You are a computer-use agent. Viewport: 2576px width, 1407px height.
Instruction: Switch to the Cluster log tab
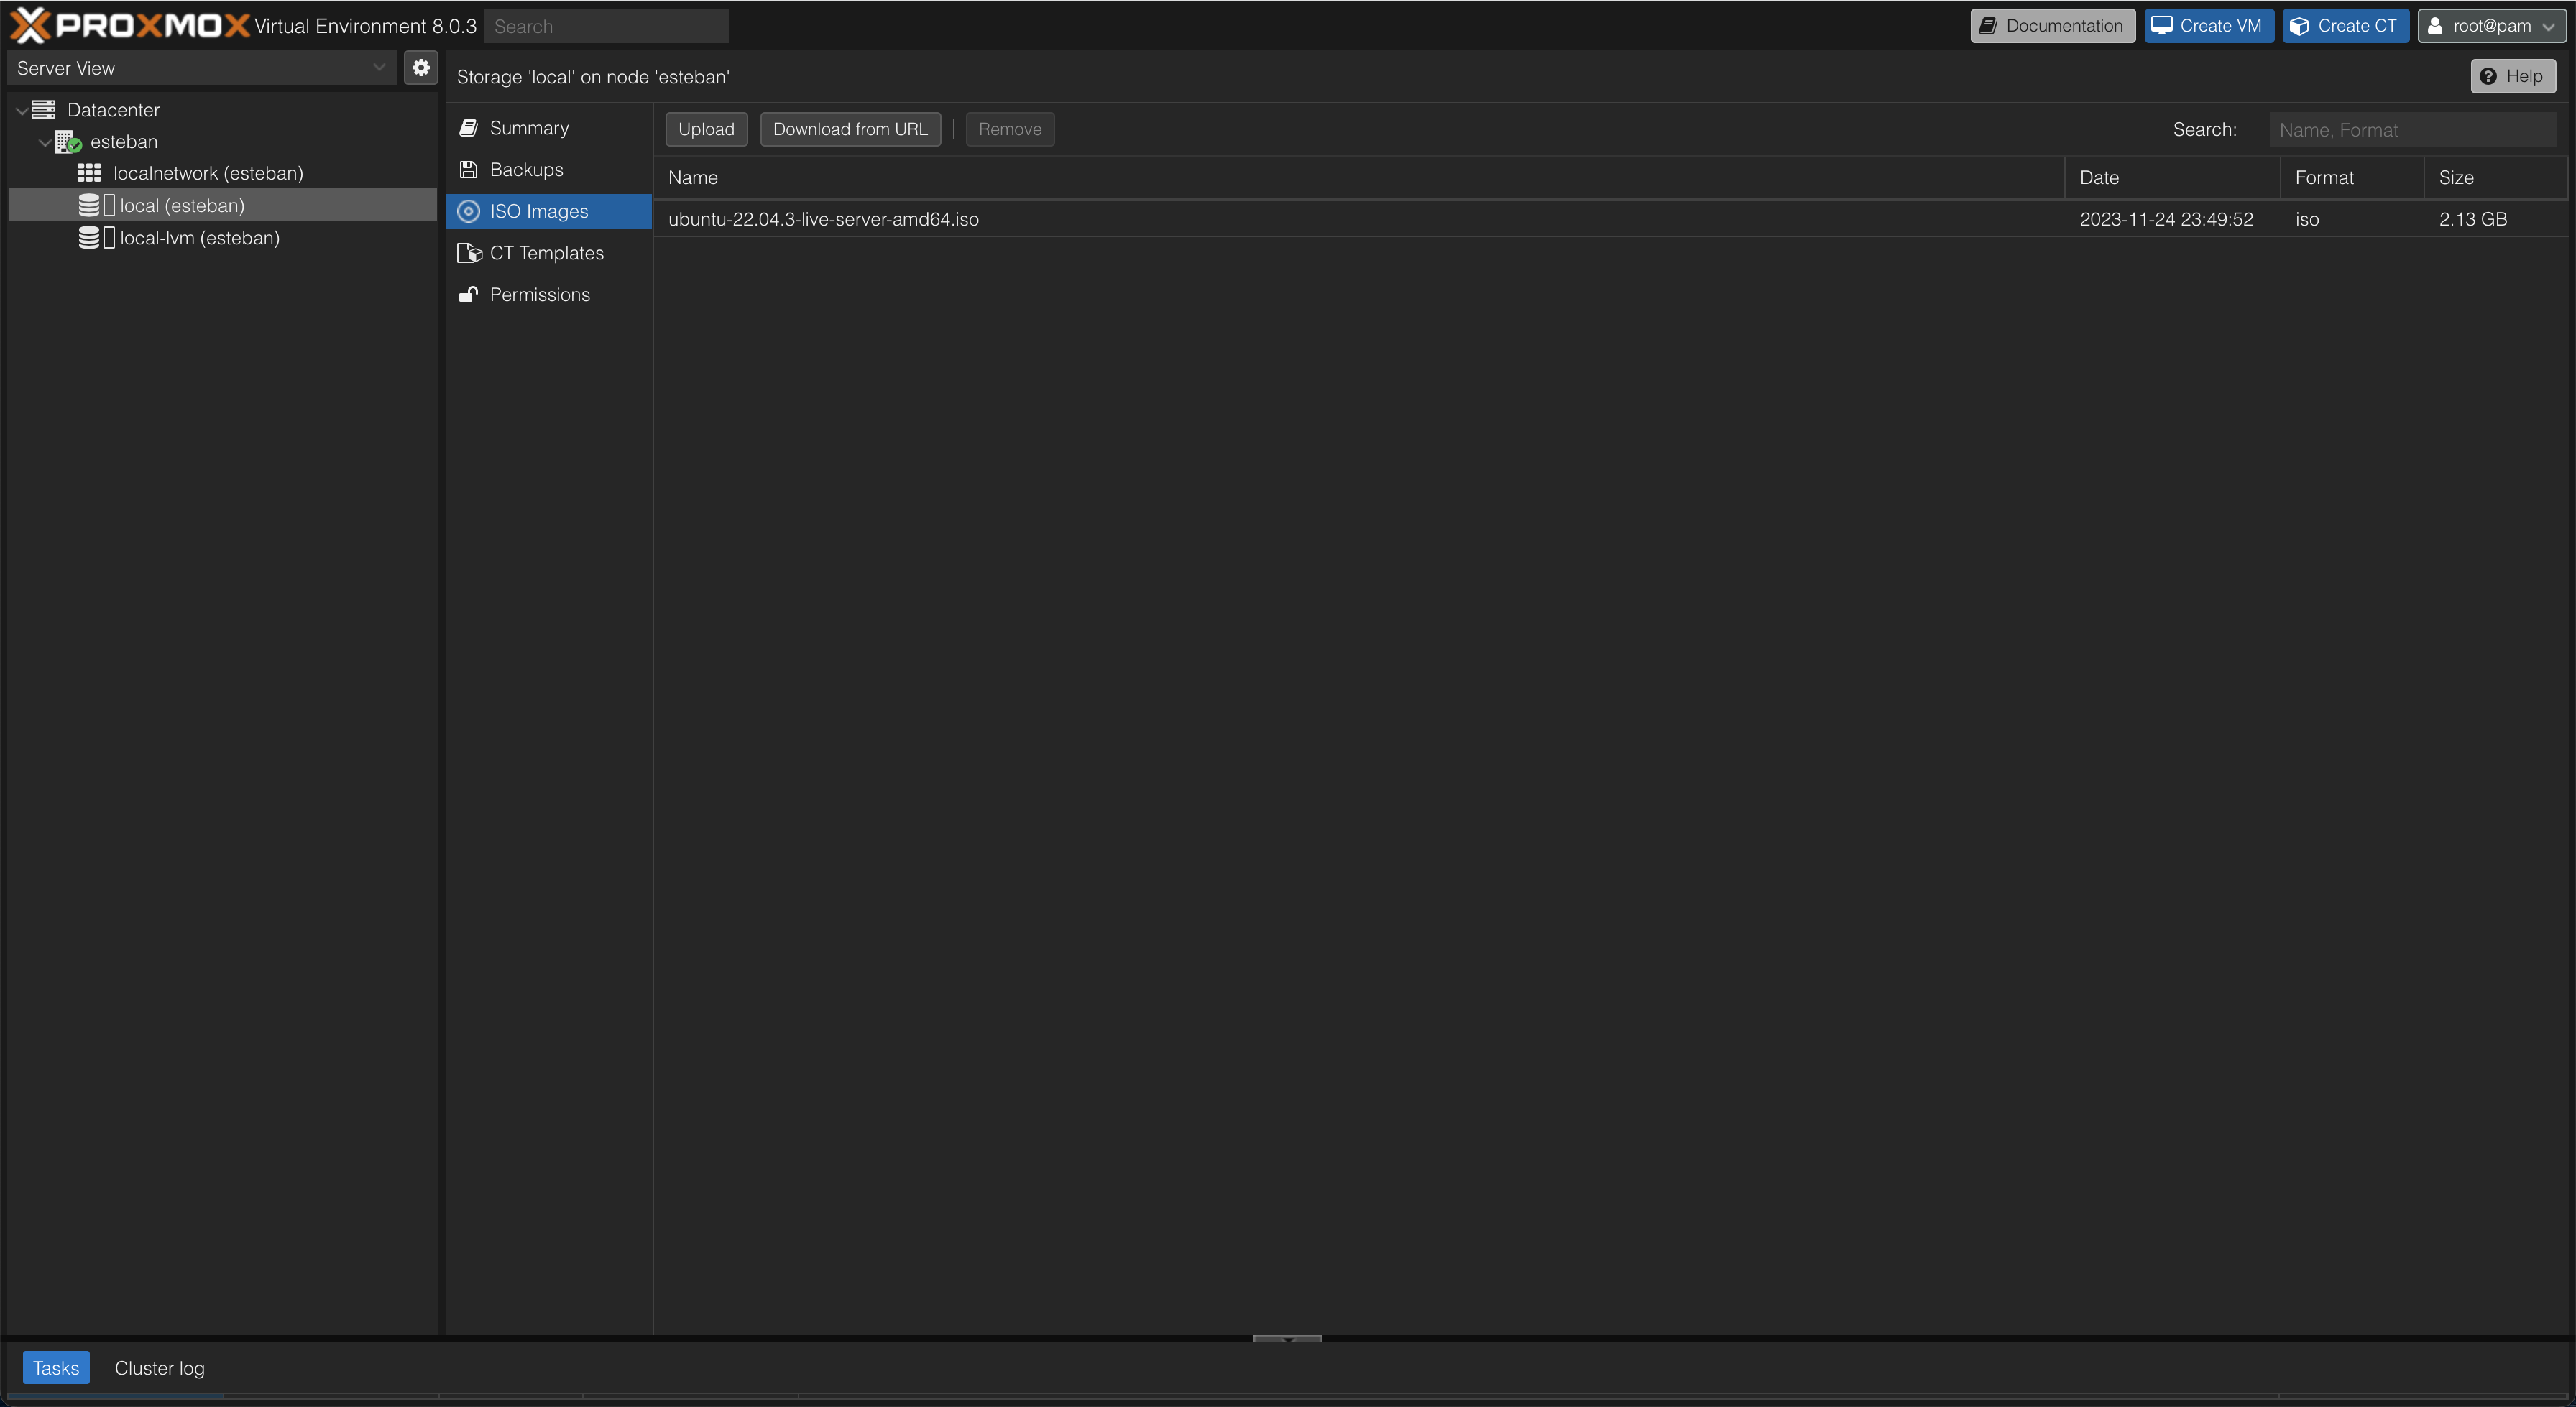coord(159,1368)
